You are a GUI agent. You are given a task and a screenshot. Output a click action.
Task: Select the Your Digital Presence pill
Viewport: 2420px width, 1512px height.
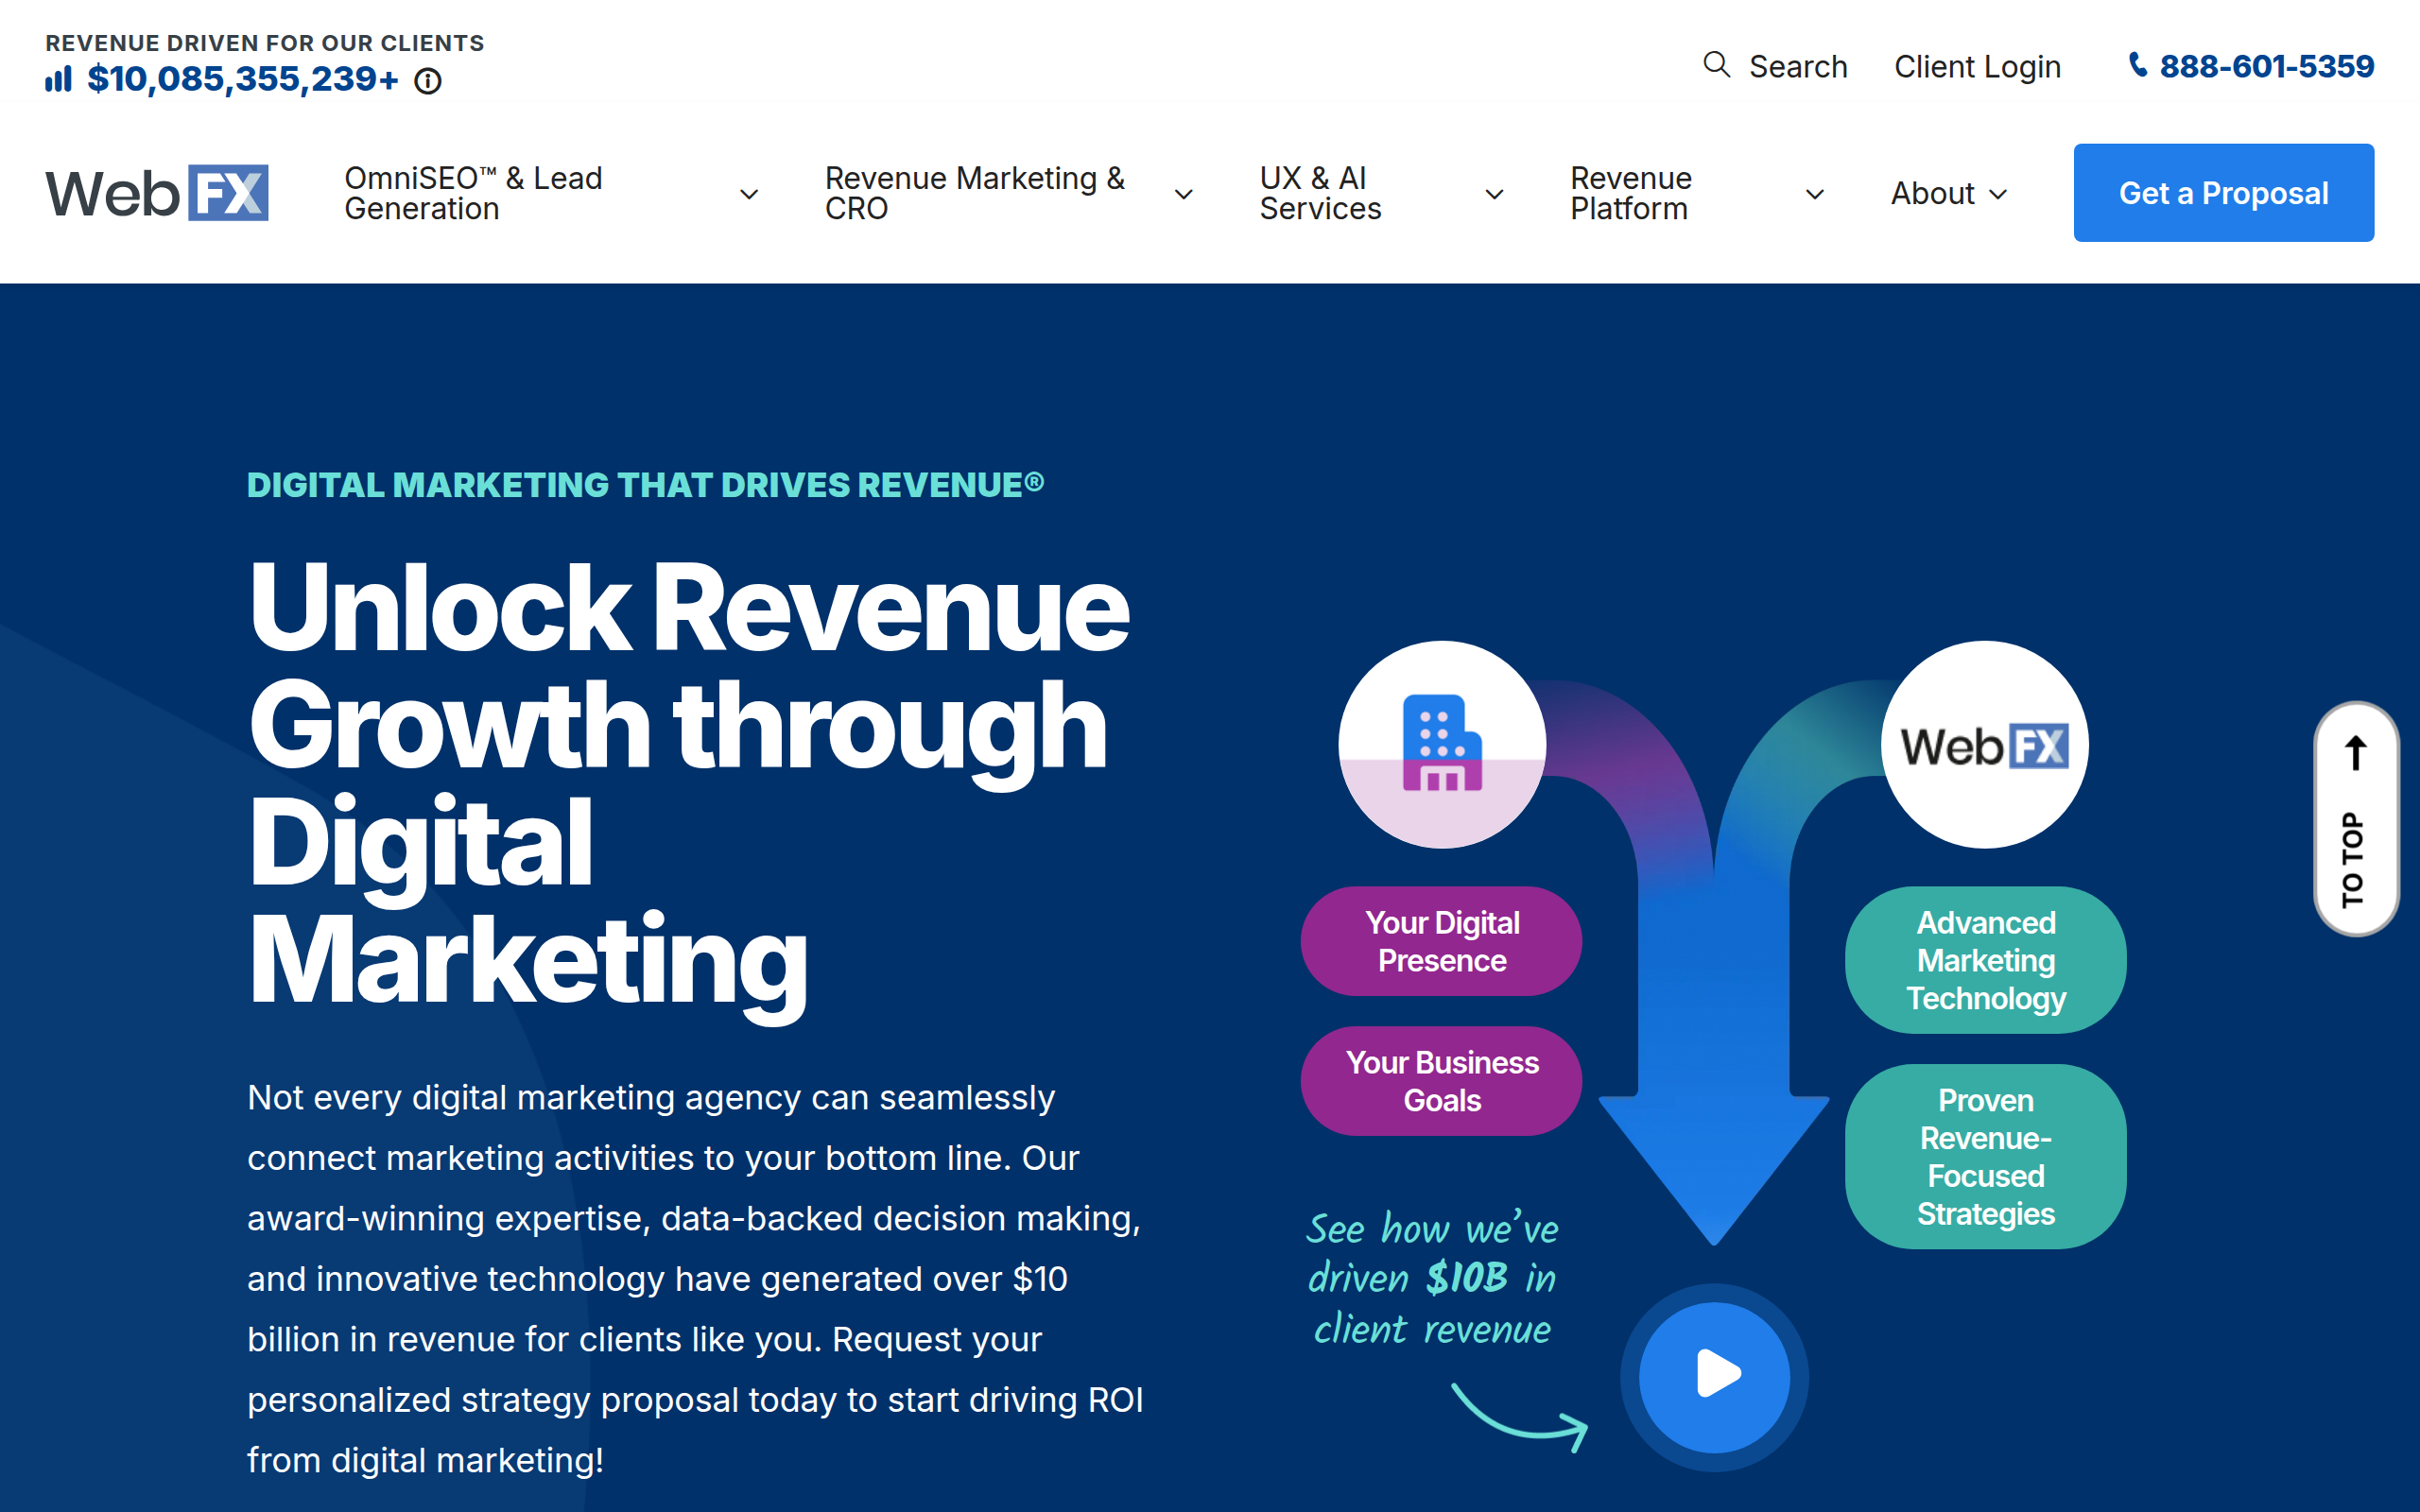point(1442,941)
